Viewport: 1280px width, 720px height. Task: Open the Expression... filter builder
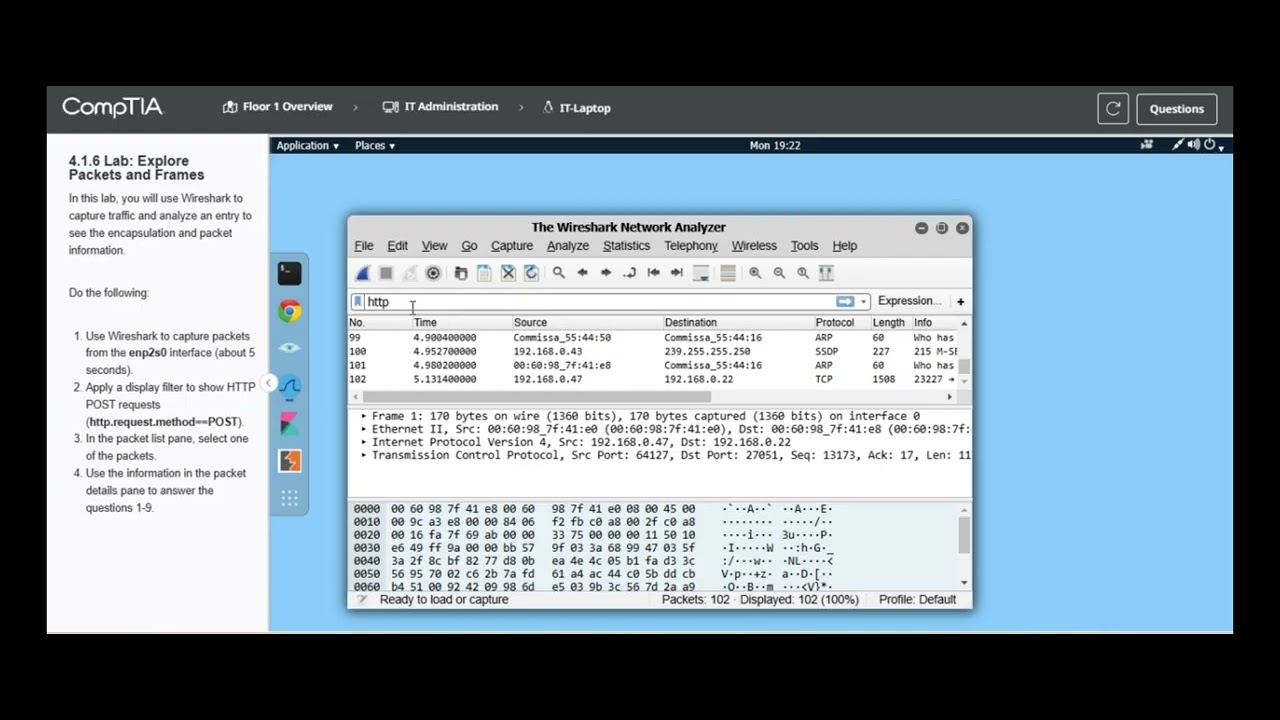tap(909, 301)
